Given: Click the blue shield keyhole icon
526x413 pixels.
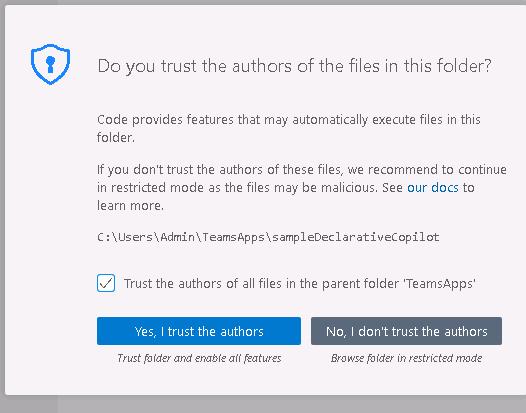Looking at the screenshot, I should 50,64.
